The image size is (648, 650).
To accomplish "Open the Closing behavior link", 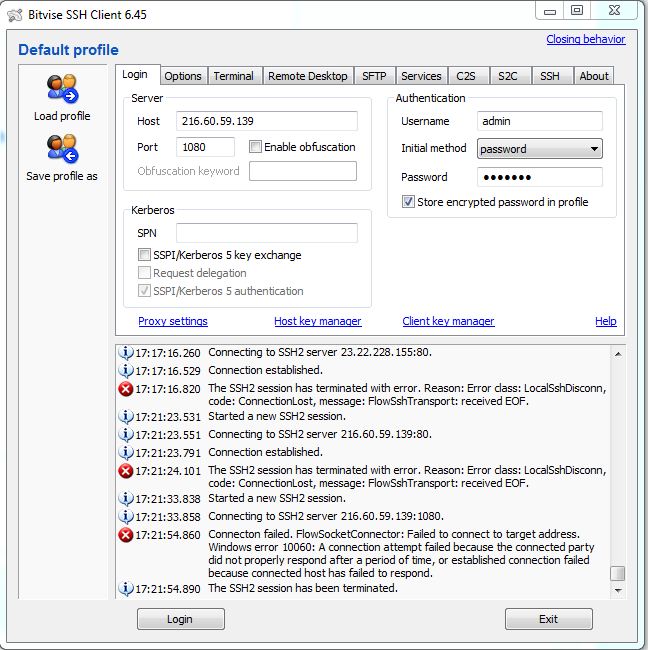I will pos(586,39).
